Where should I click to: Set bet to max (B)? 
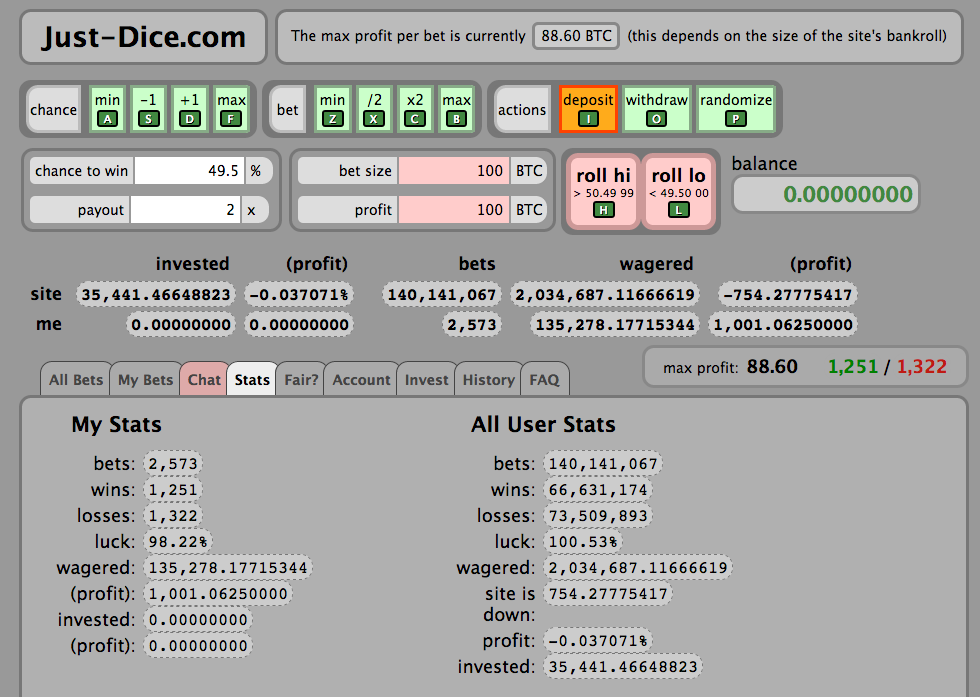(456, 109)
